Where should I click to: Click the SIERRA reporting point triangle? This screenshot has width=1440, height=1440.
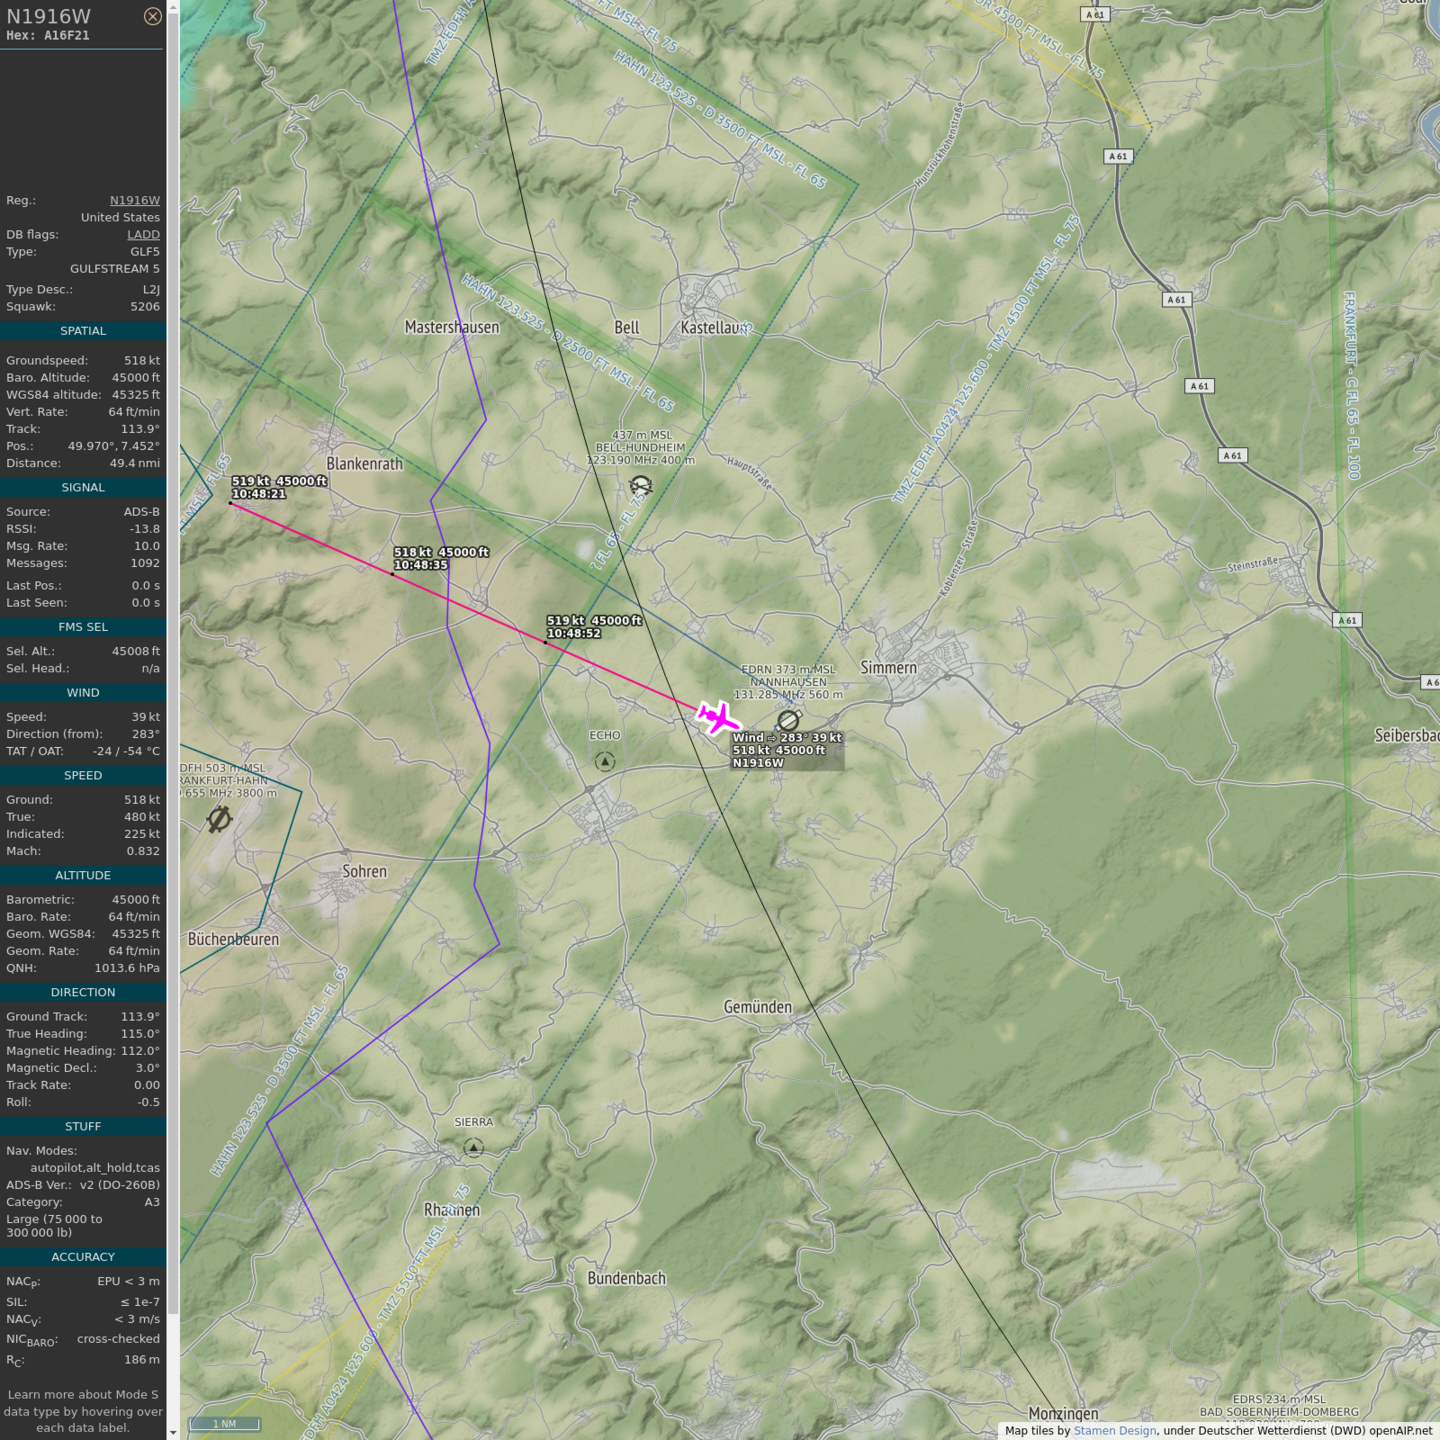(x=474, y=1148)
